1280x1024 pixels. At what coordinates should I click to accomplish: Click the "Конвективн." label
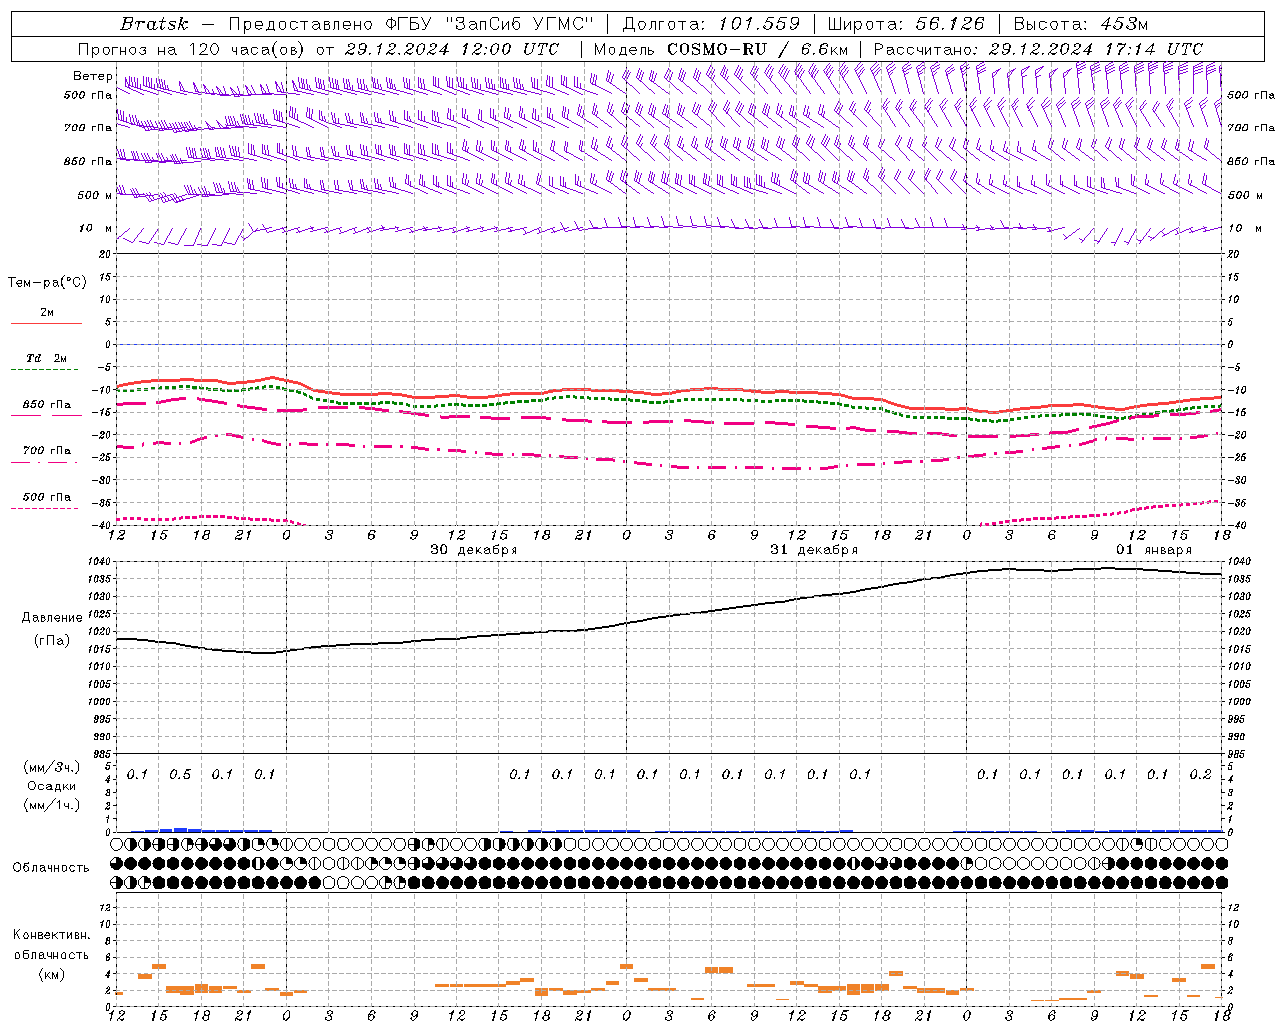(52, 935)
